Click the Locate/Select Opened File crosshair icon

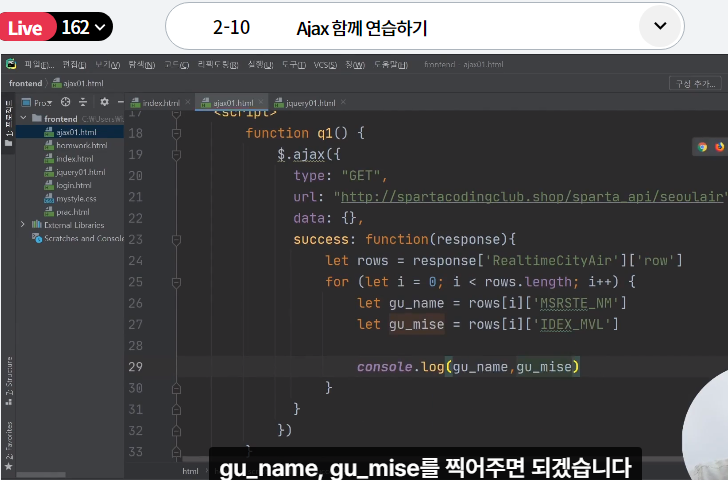(x=65, y=102)
